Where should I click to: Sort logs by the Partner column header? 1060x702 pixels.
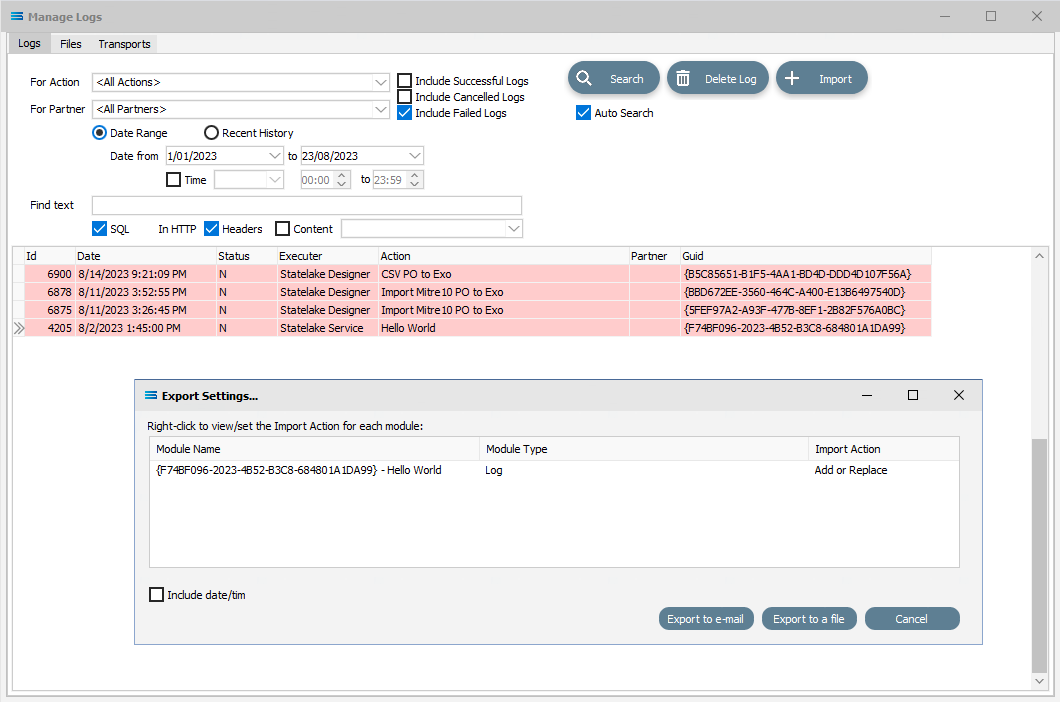point(654,256)
